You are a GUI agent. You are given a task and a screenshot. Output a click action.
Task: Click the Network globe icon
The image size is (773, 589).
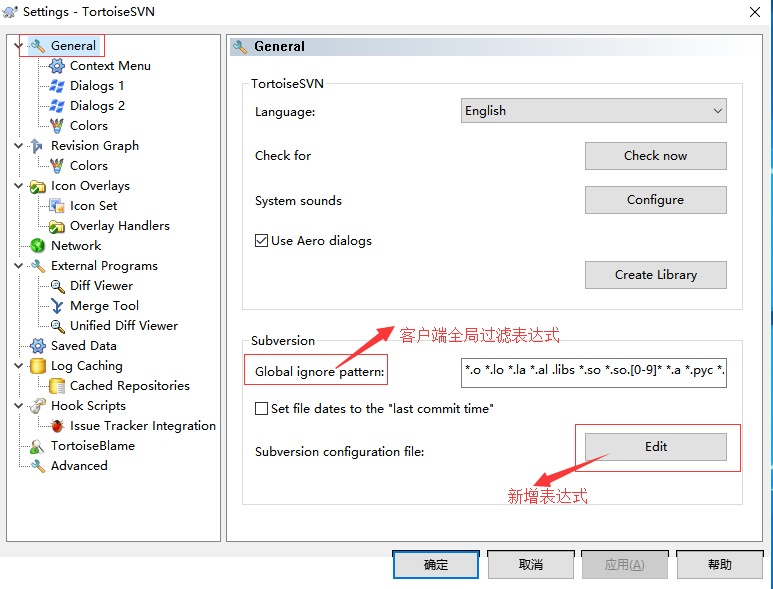[x=37, y=245]
